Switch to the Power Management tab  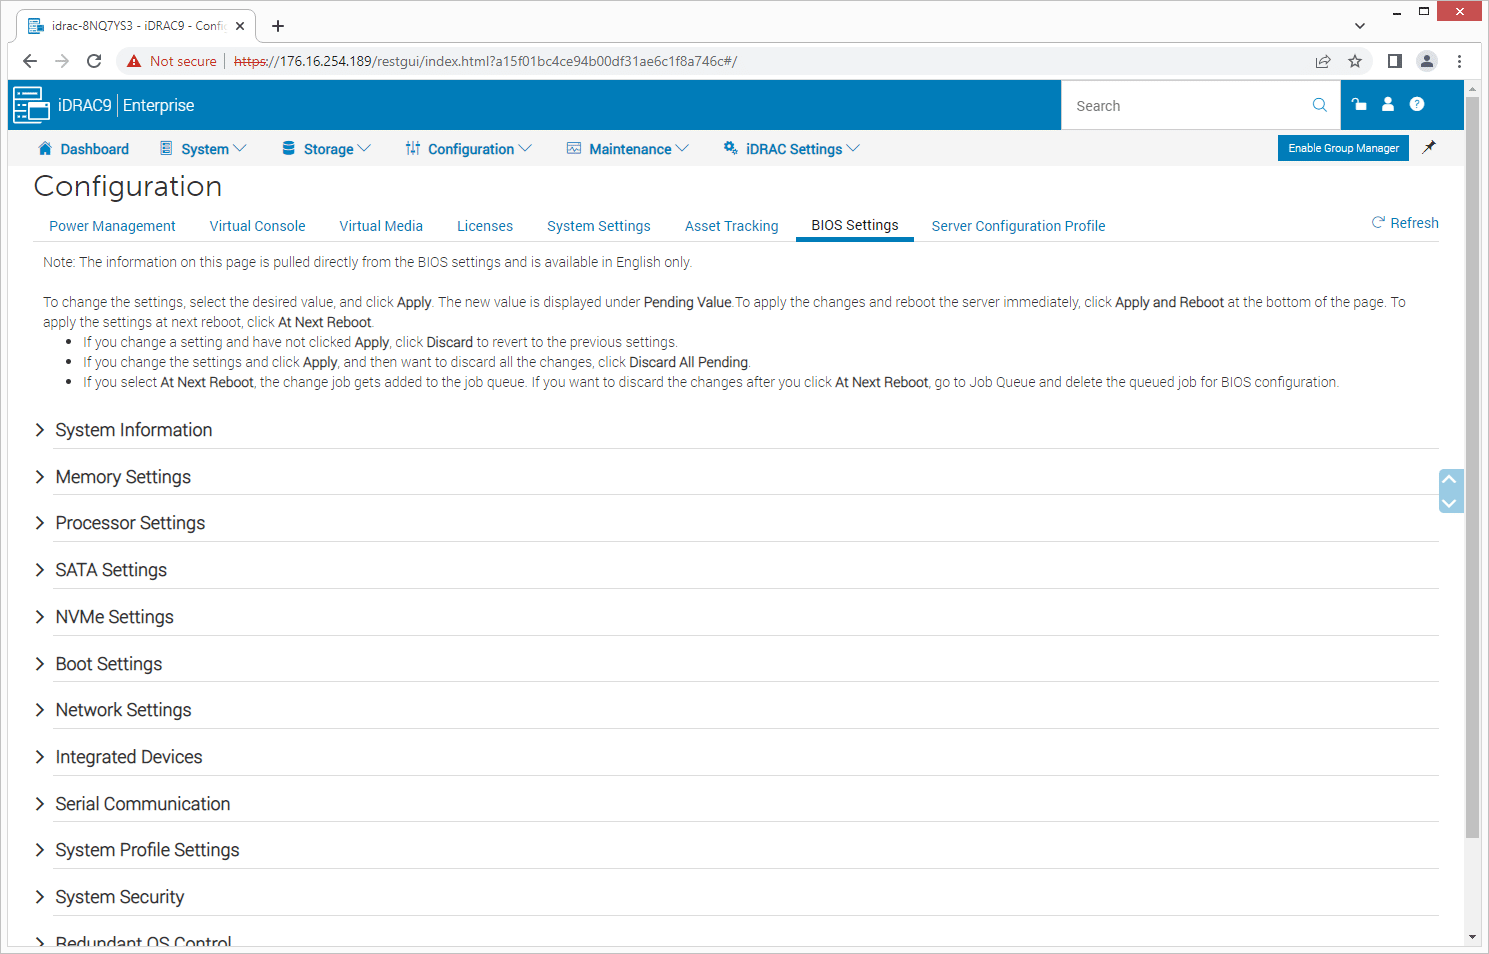112,226
